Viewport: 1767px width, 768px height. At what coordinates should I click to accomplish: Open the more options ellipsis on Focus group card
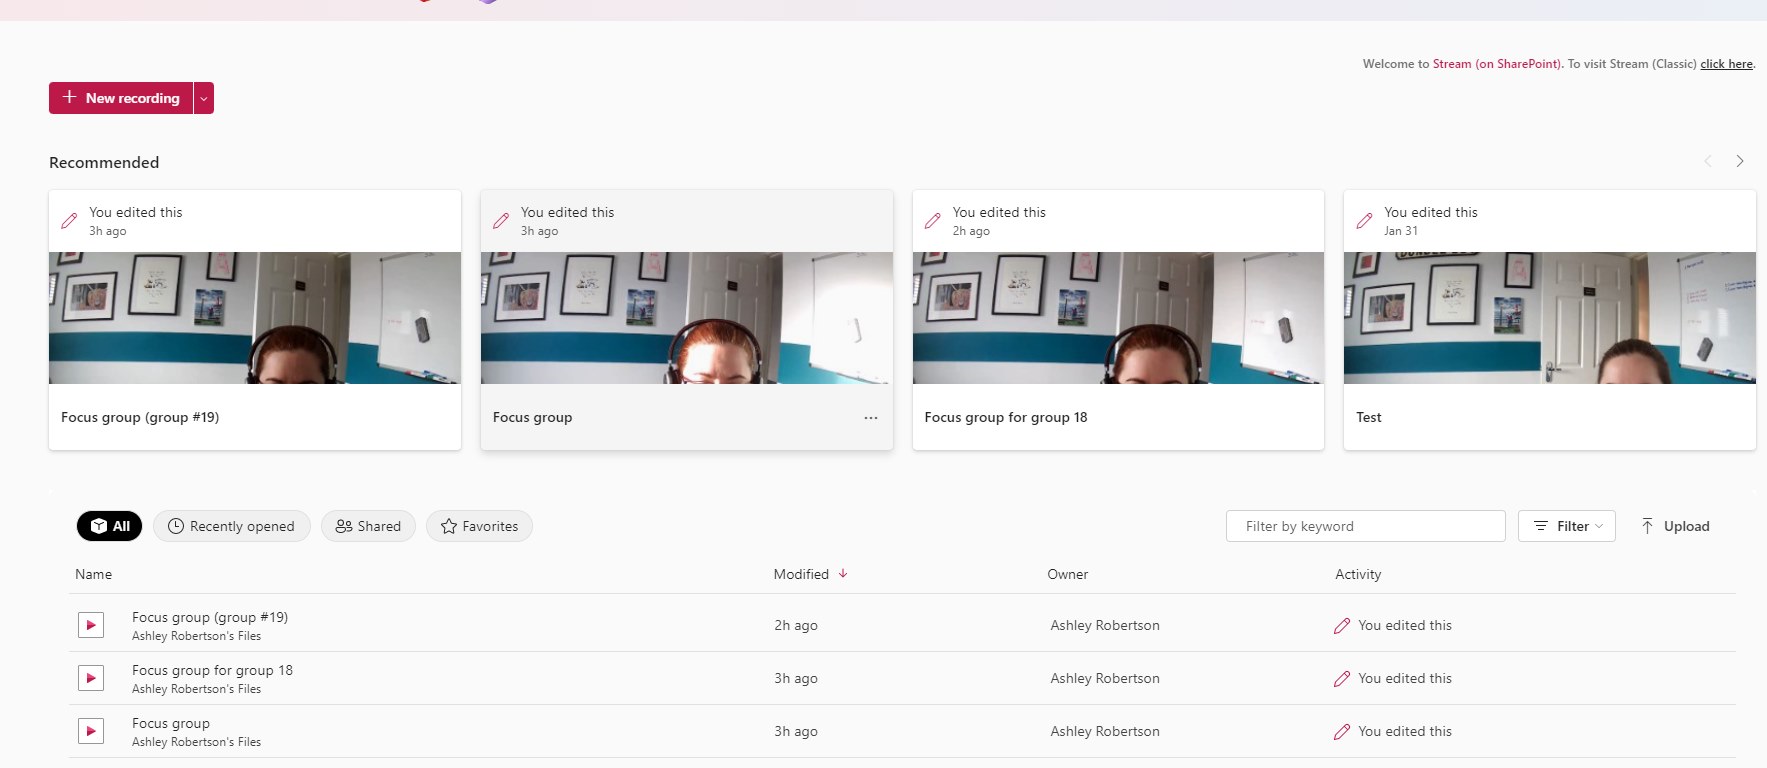(x=871, y=418)
